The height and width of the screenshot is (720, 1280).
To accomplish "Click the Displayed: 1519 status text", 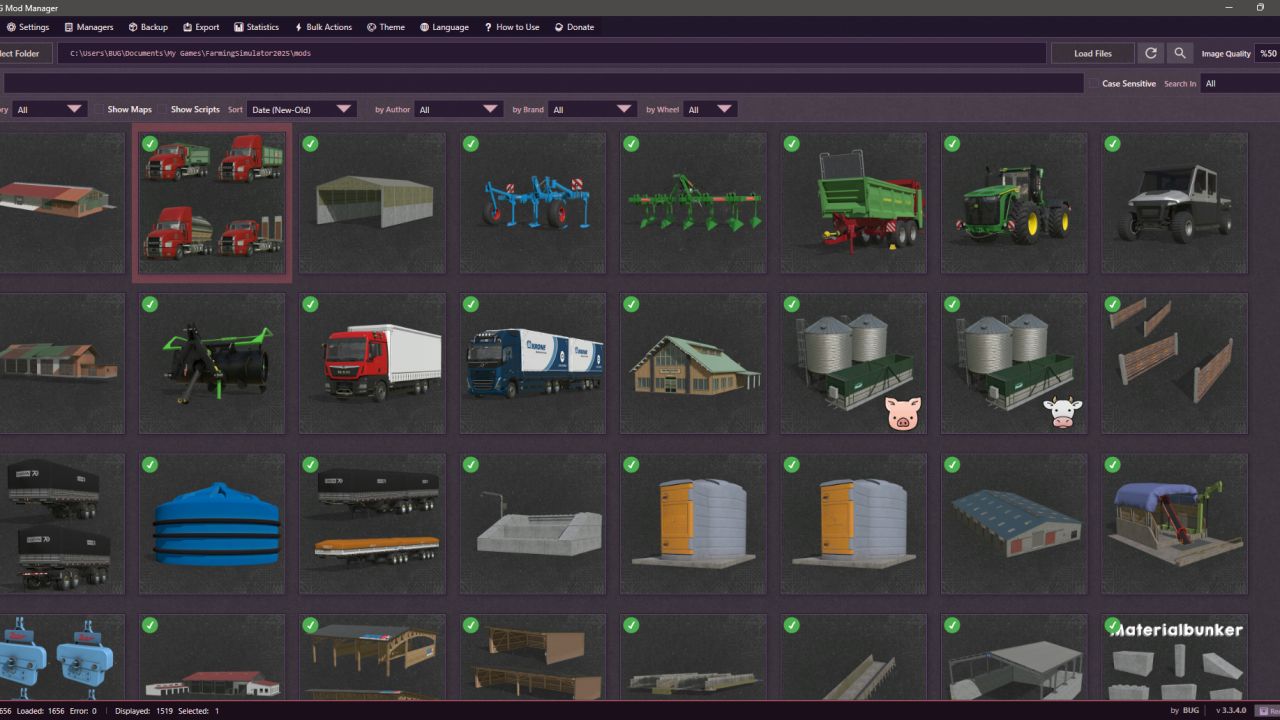I will click(146, 711).
